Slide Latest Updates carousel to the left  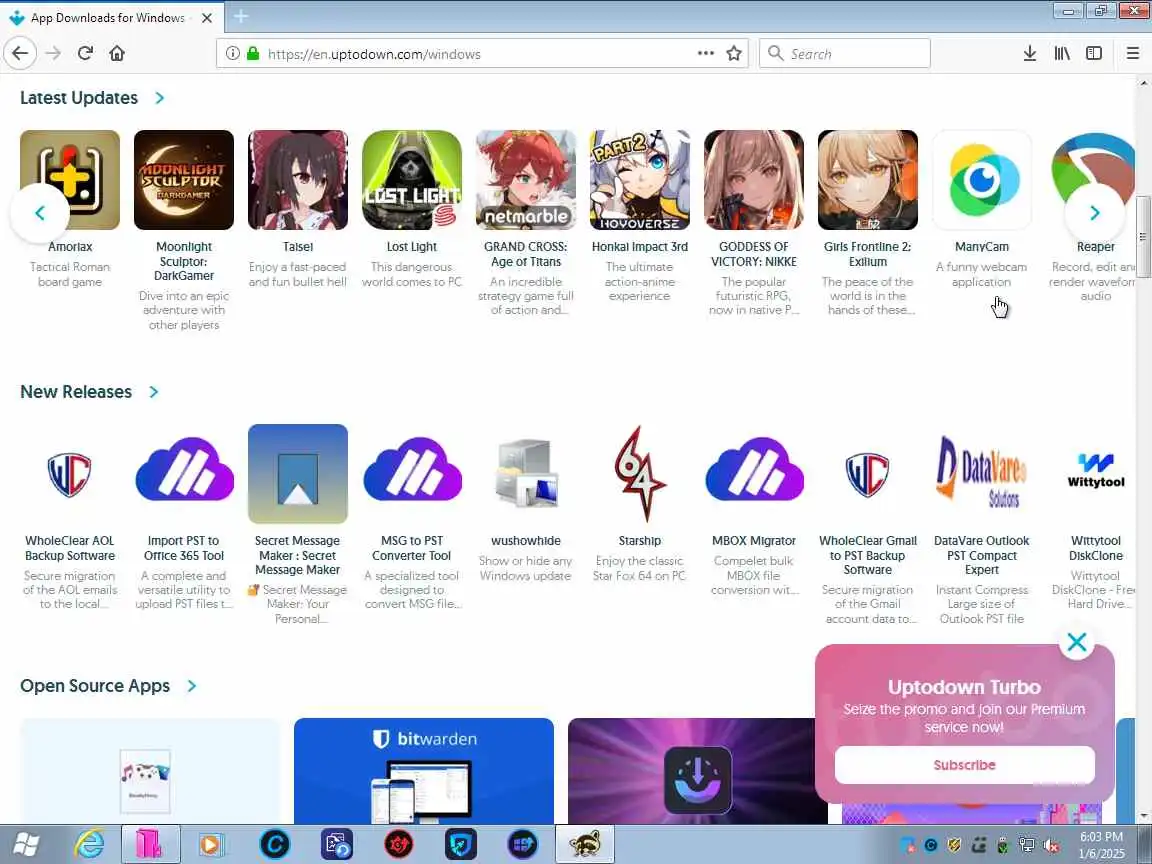point(40,213)
